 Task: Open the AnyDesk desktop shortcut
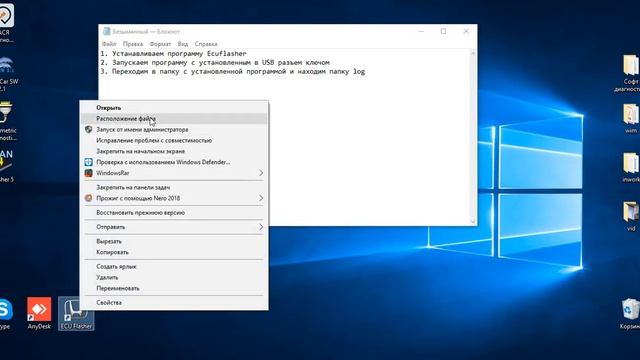point(39,313)
